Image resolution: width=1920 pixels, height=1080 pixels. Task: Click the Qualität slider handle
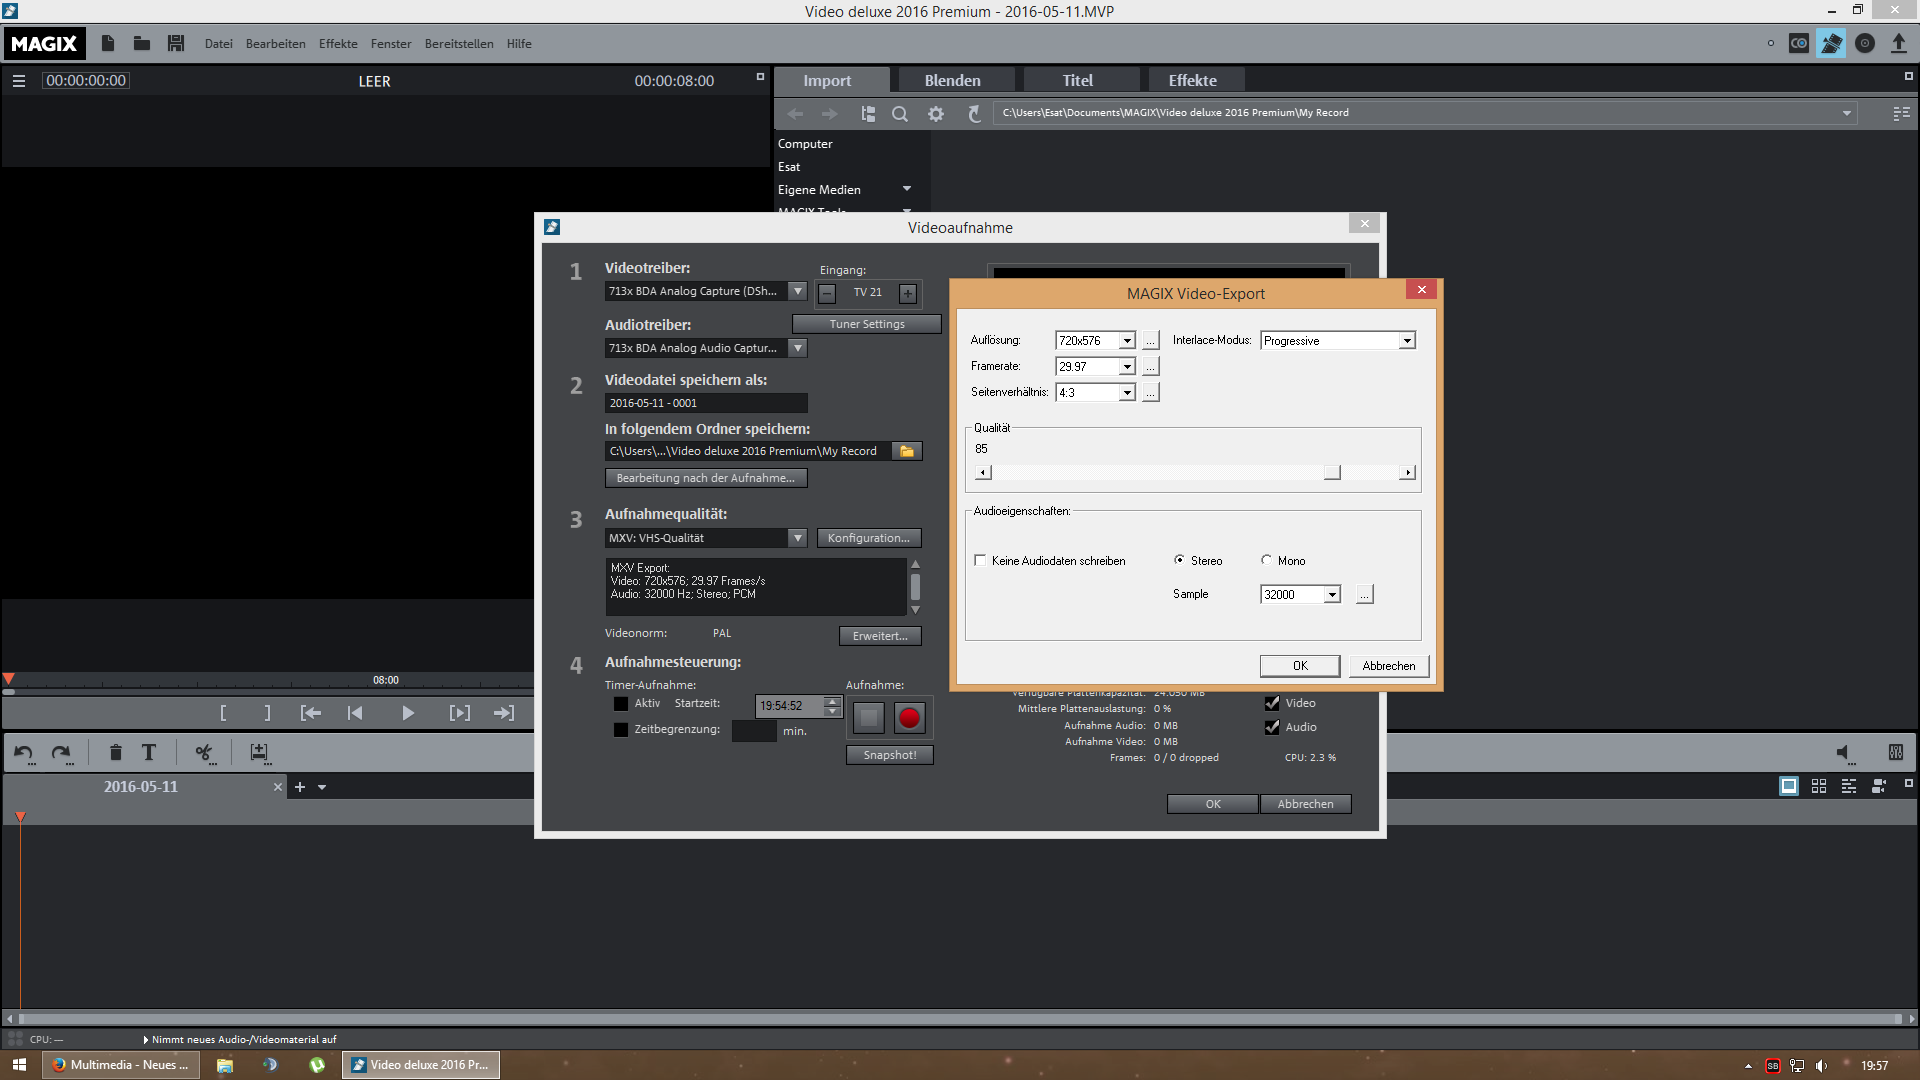pyautogui.click(x=1331, y=472)
